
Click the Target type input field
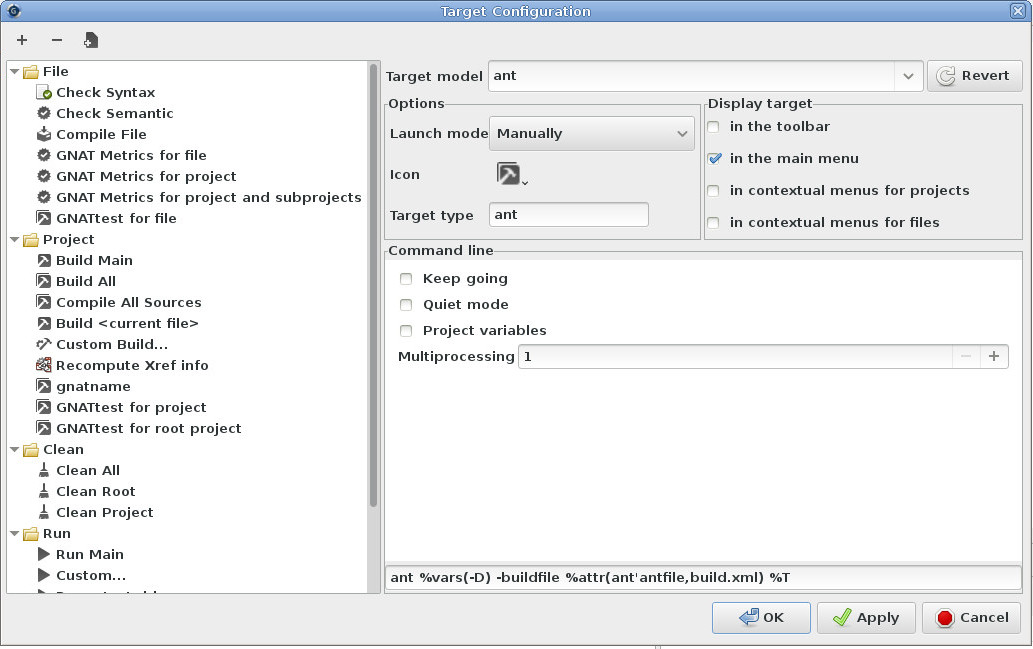(x=569, y=215)
